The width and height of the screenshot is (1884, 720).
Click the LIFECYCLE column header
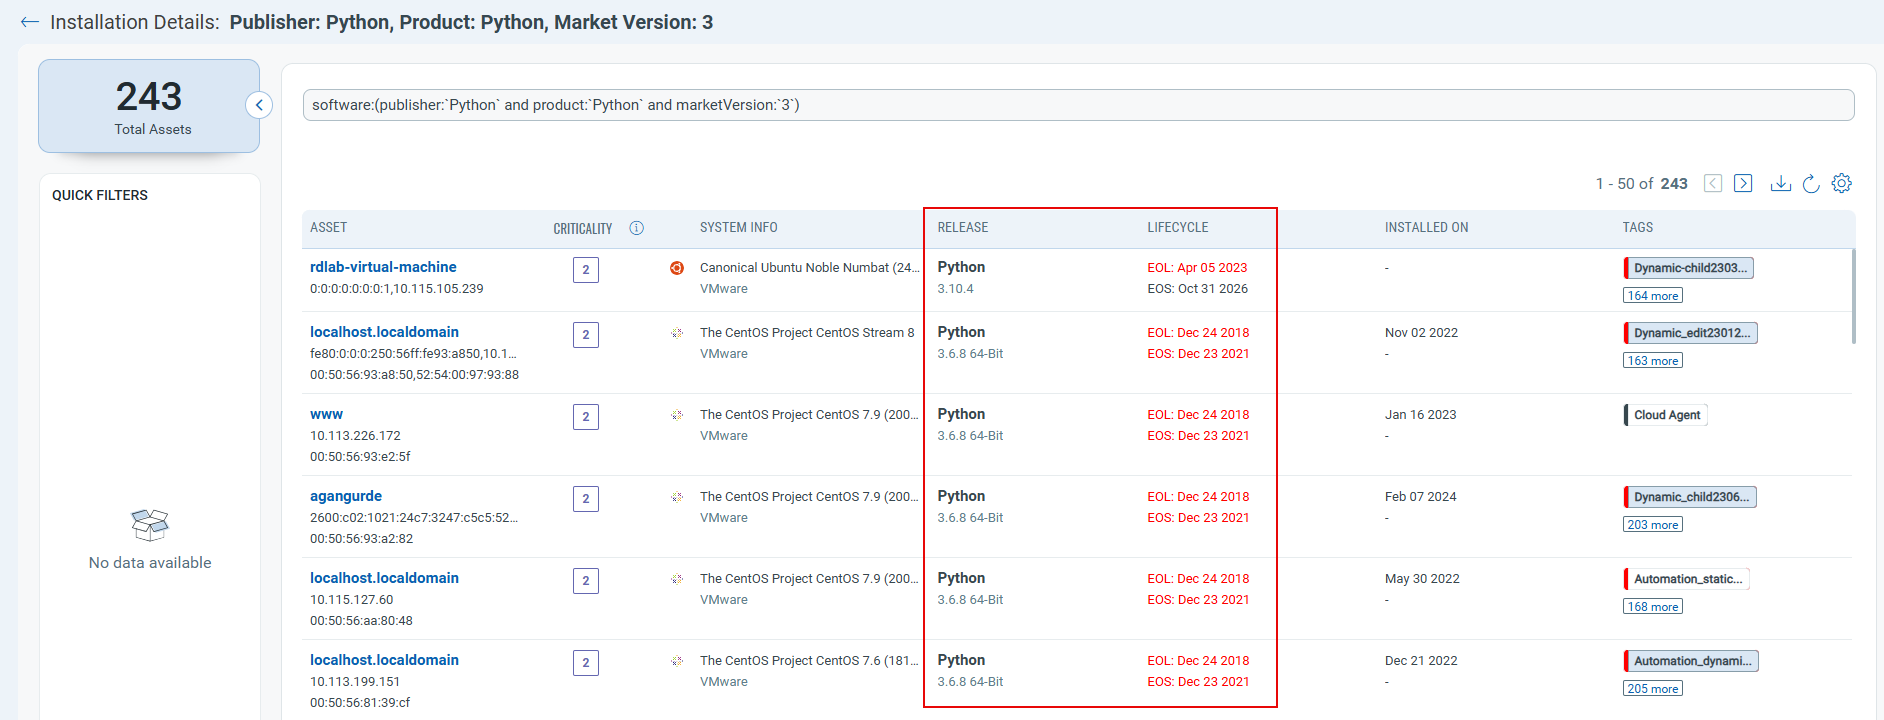(1178, 228)
